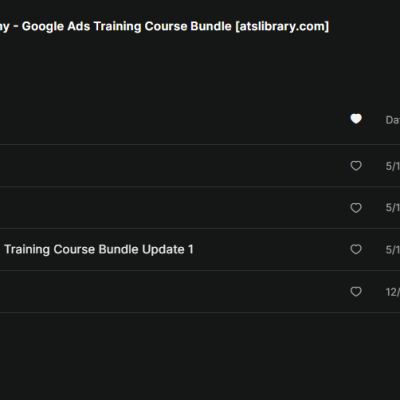Screen dimensions: 400x400
Task: Toggle heart in the second list row
Action: click(x=356, y=208)
